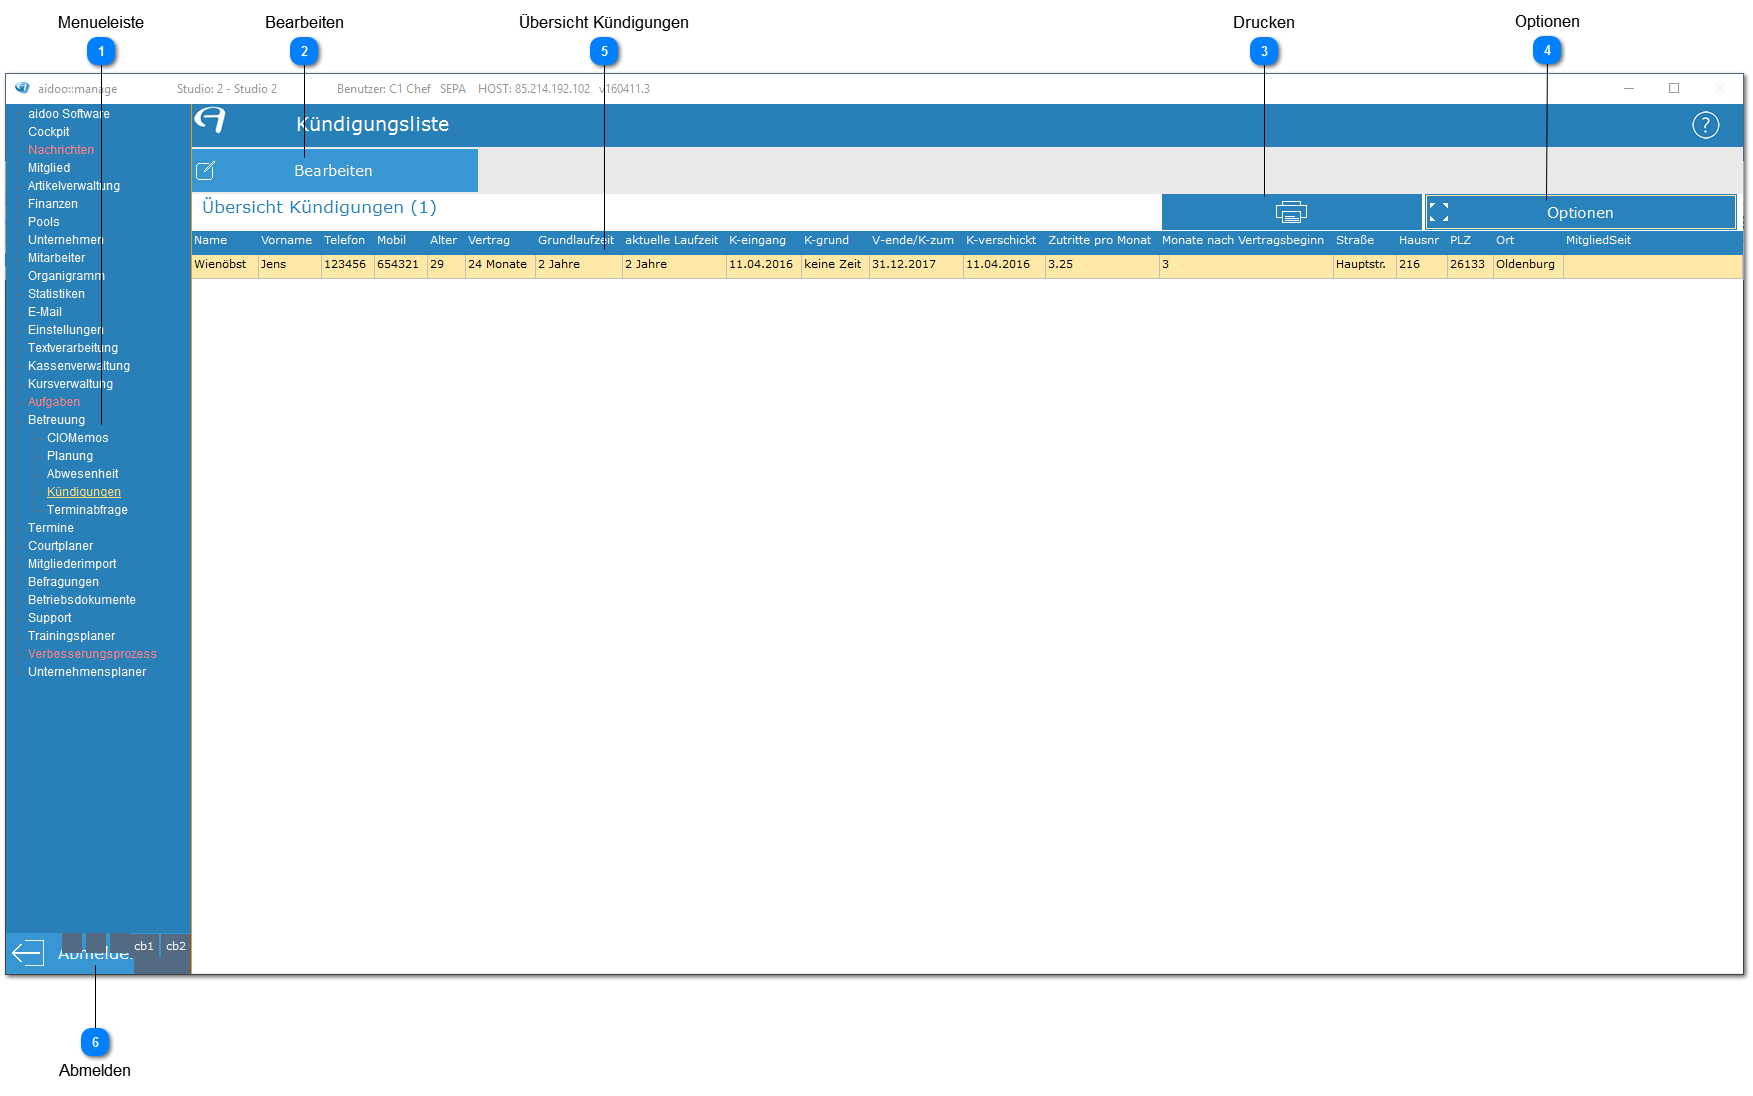The image size is (1753, 1096).
Task: Open Finanzen menu entry
Action: [x=53, y=204]
